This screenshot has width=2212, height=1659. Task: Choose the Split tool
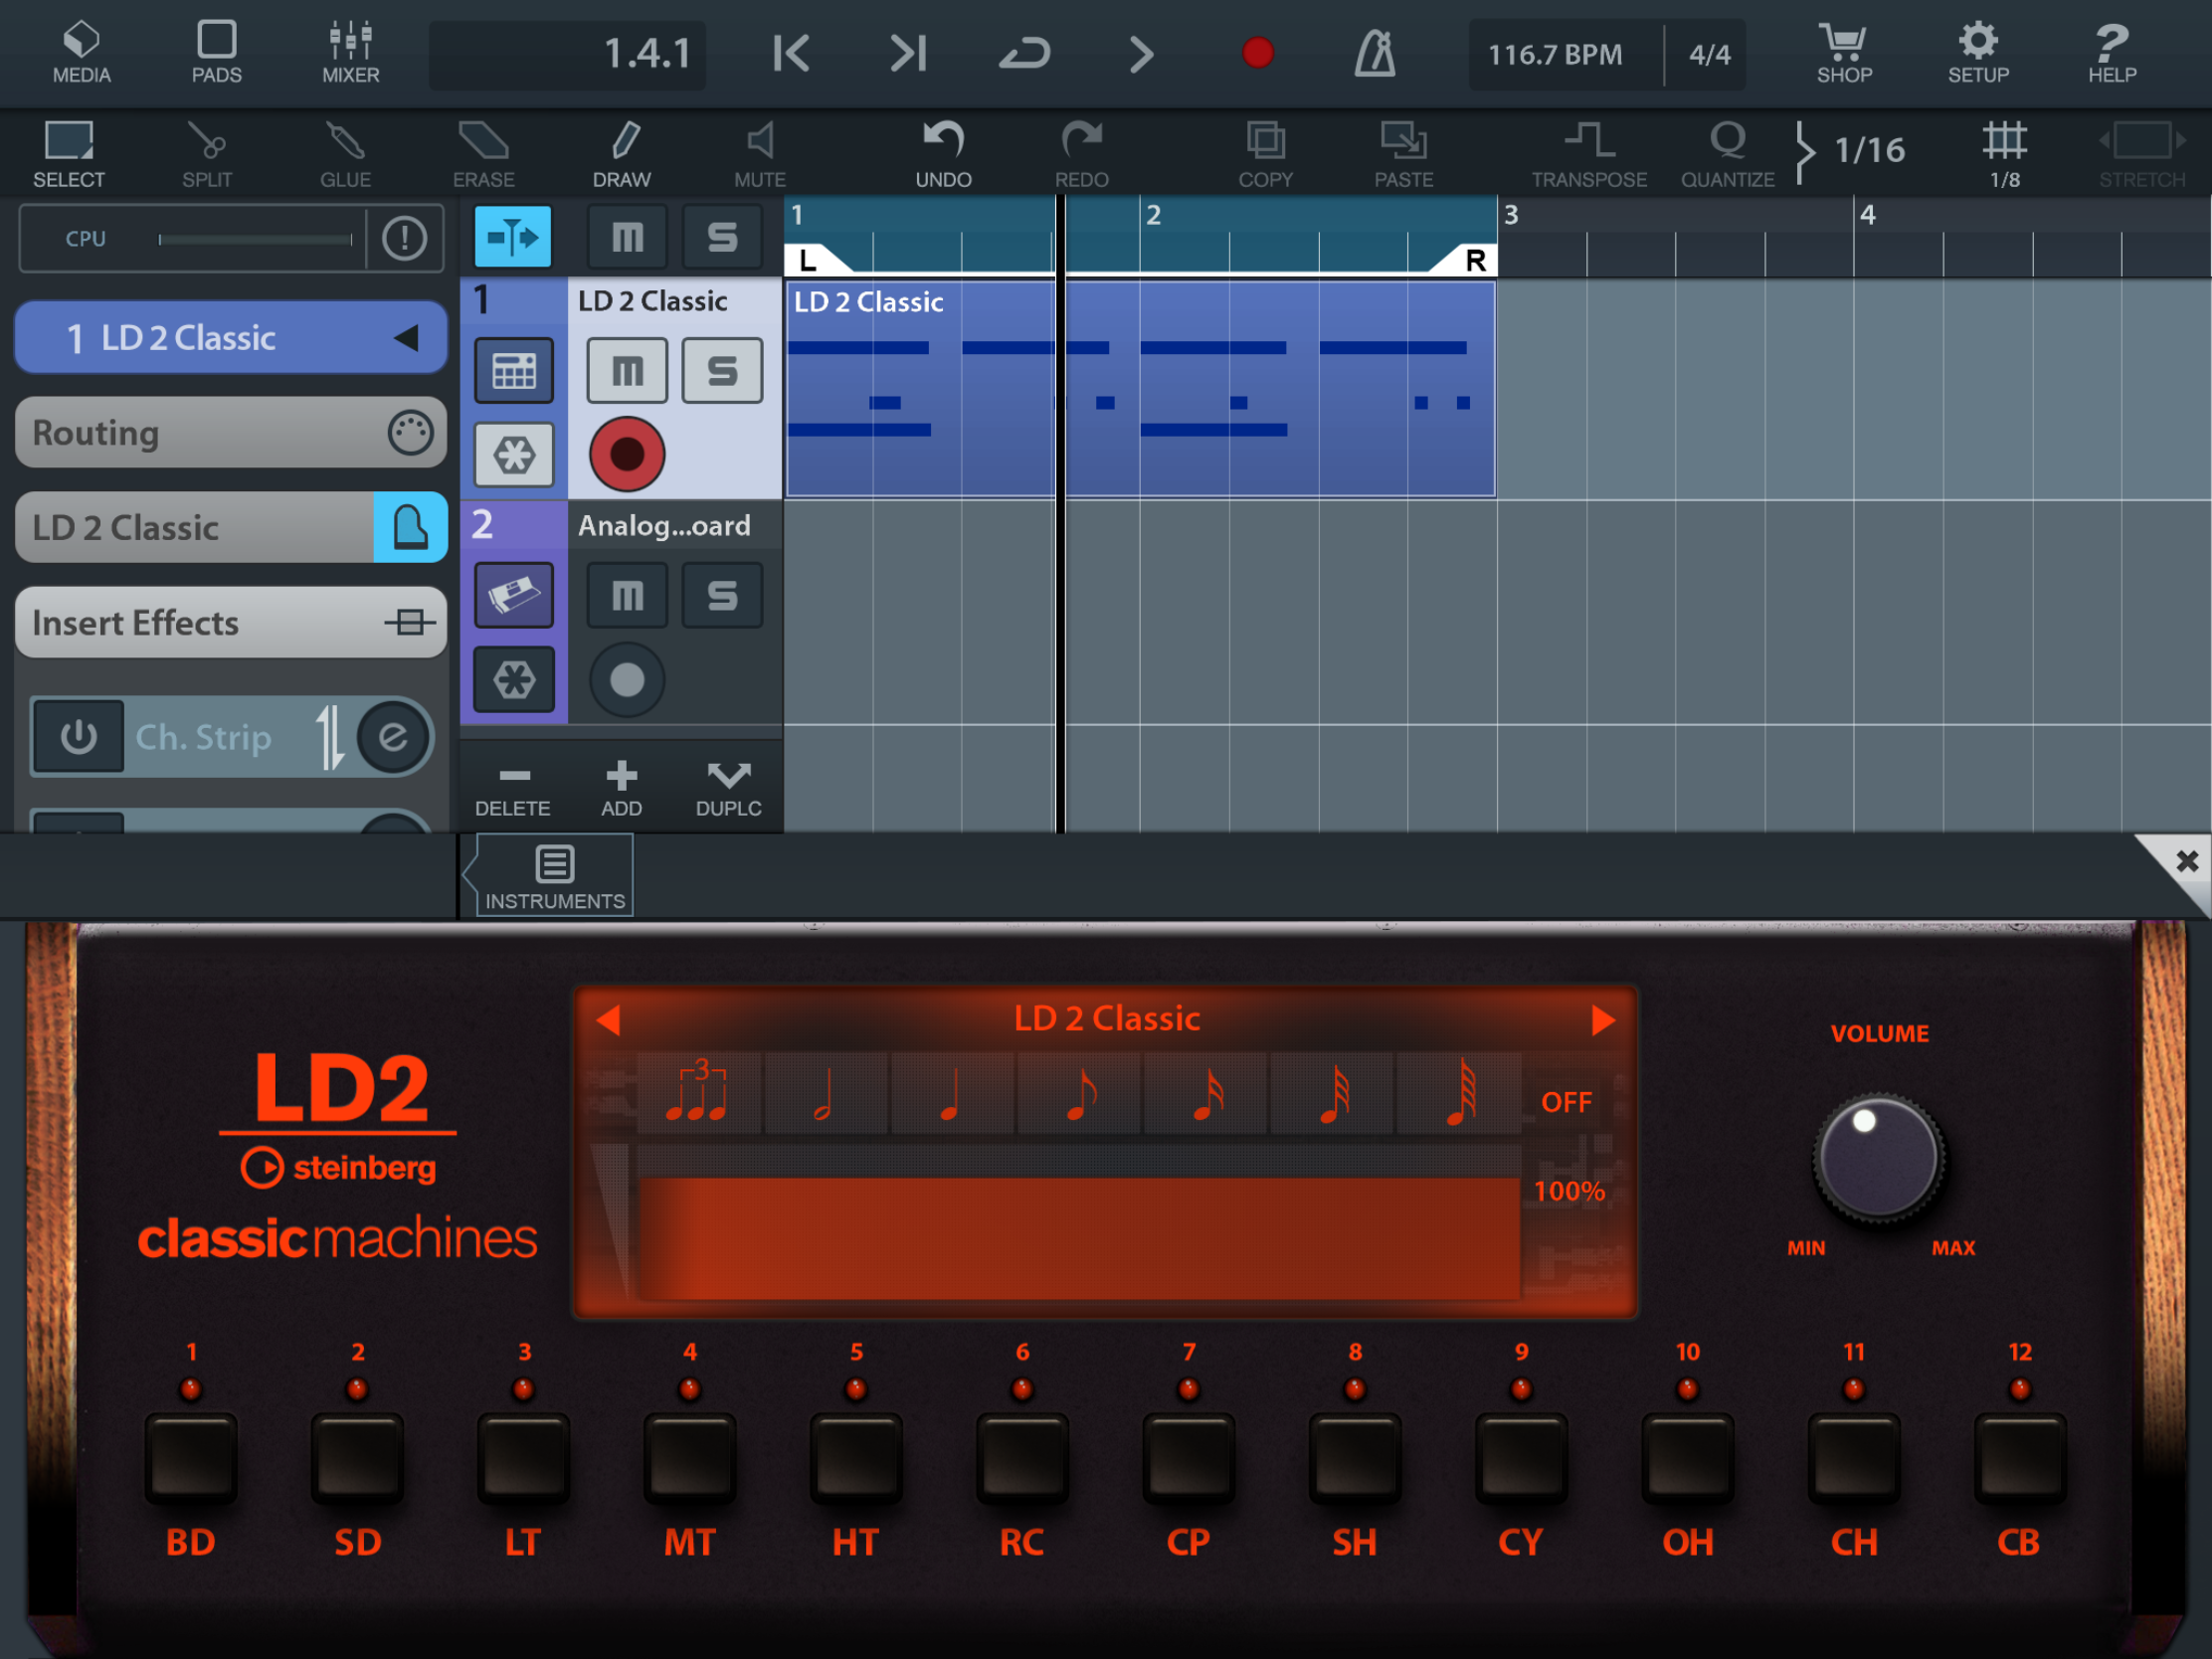207,154
